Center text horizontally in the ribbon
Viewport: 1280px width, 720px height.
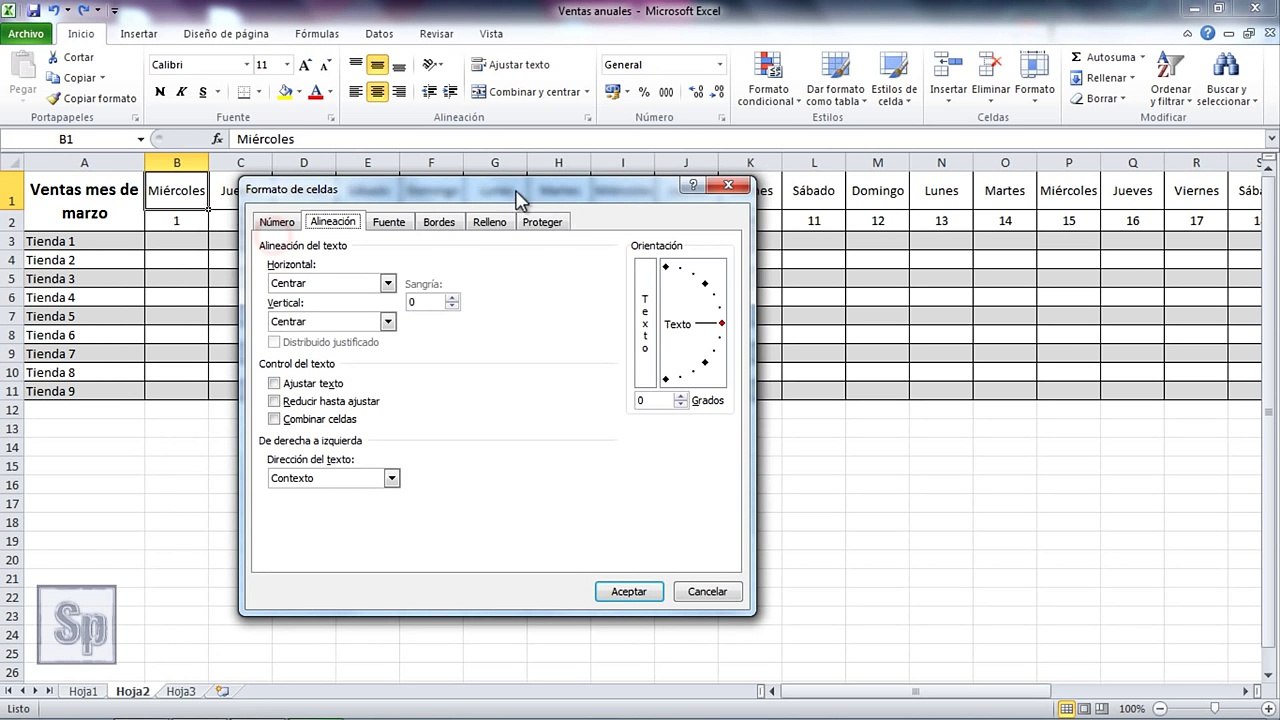(x=377, y=92)
